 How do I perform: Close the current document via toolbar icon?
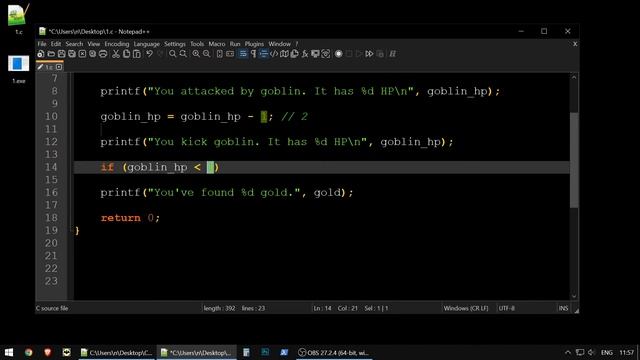[82, 54]
